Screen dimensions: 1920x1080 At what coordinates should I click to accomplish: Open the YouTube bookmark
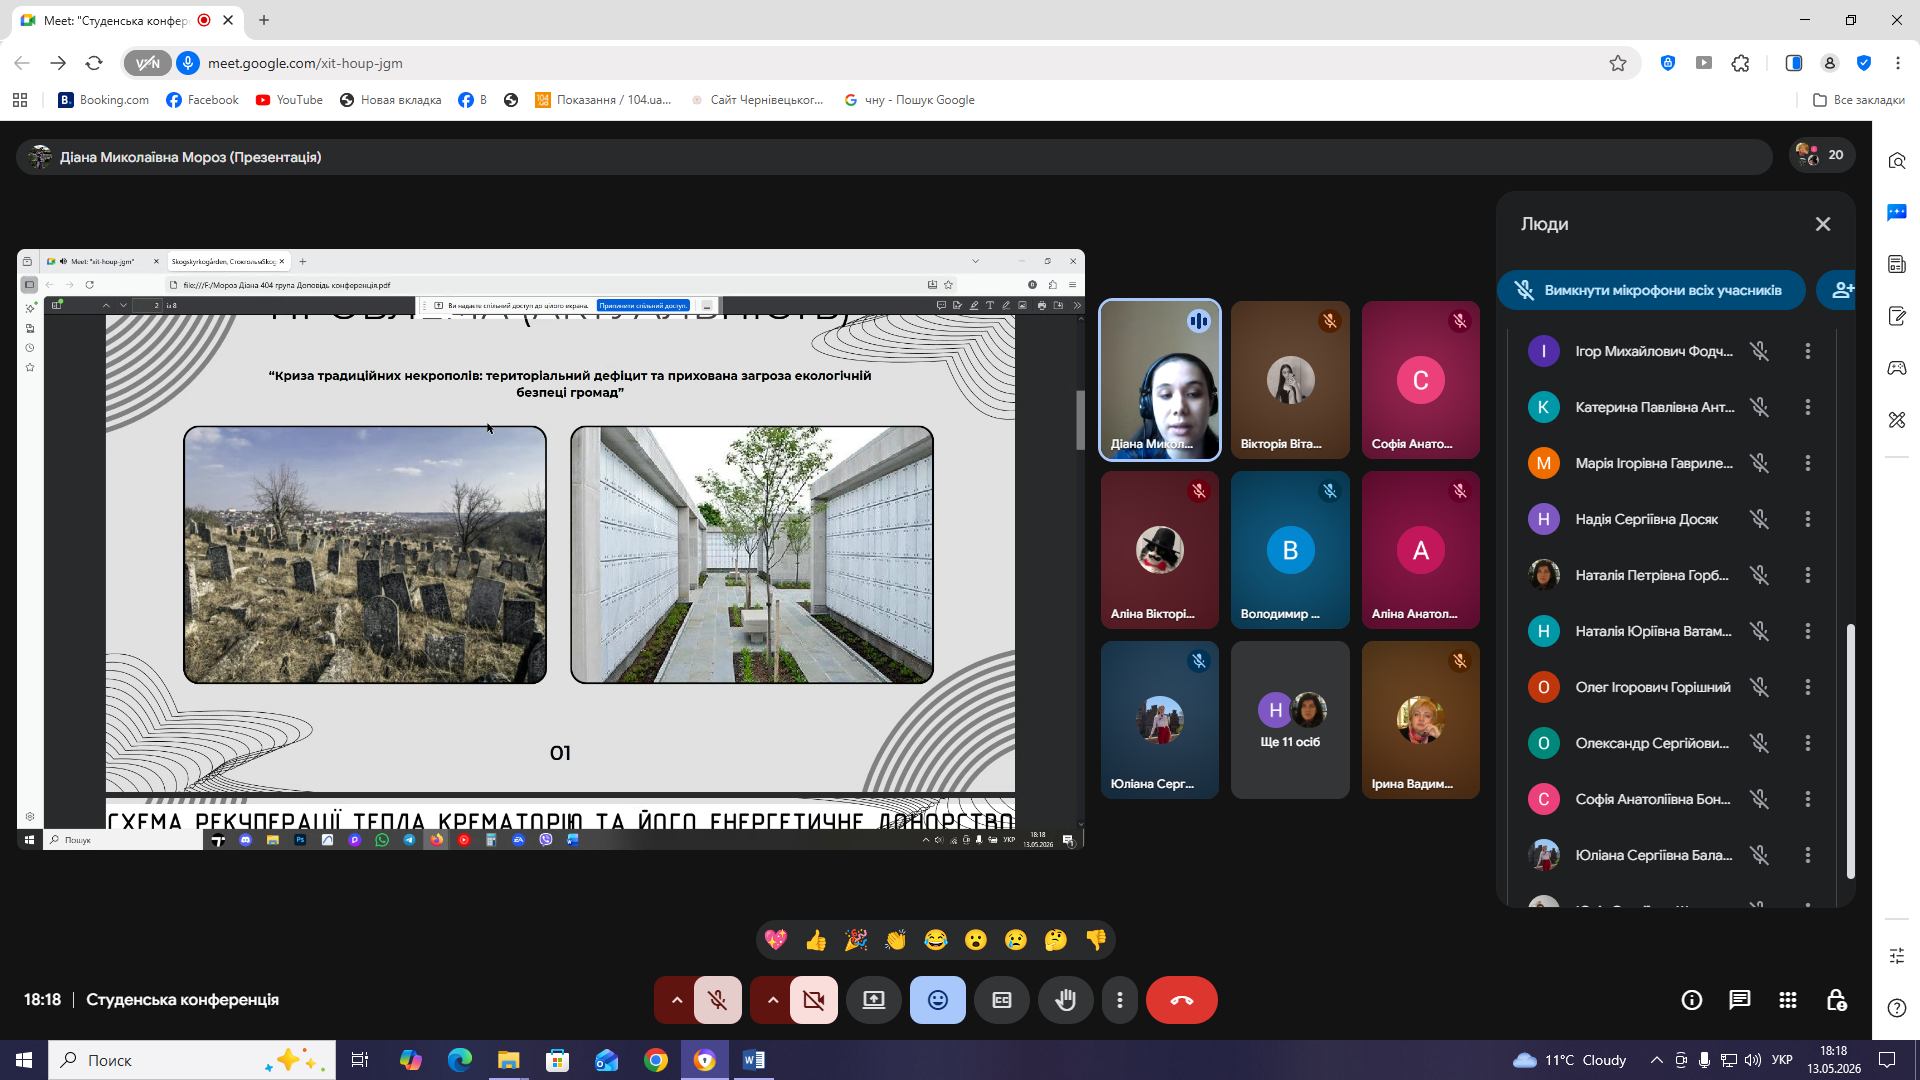(x=289, y=100)
